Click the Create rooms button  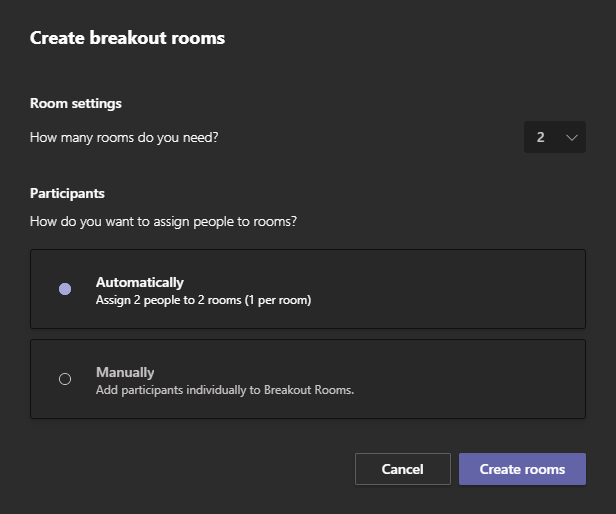pos(522,469)
